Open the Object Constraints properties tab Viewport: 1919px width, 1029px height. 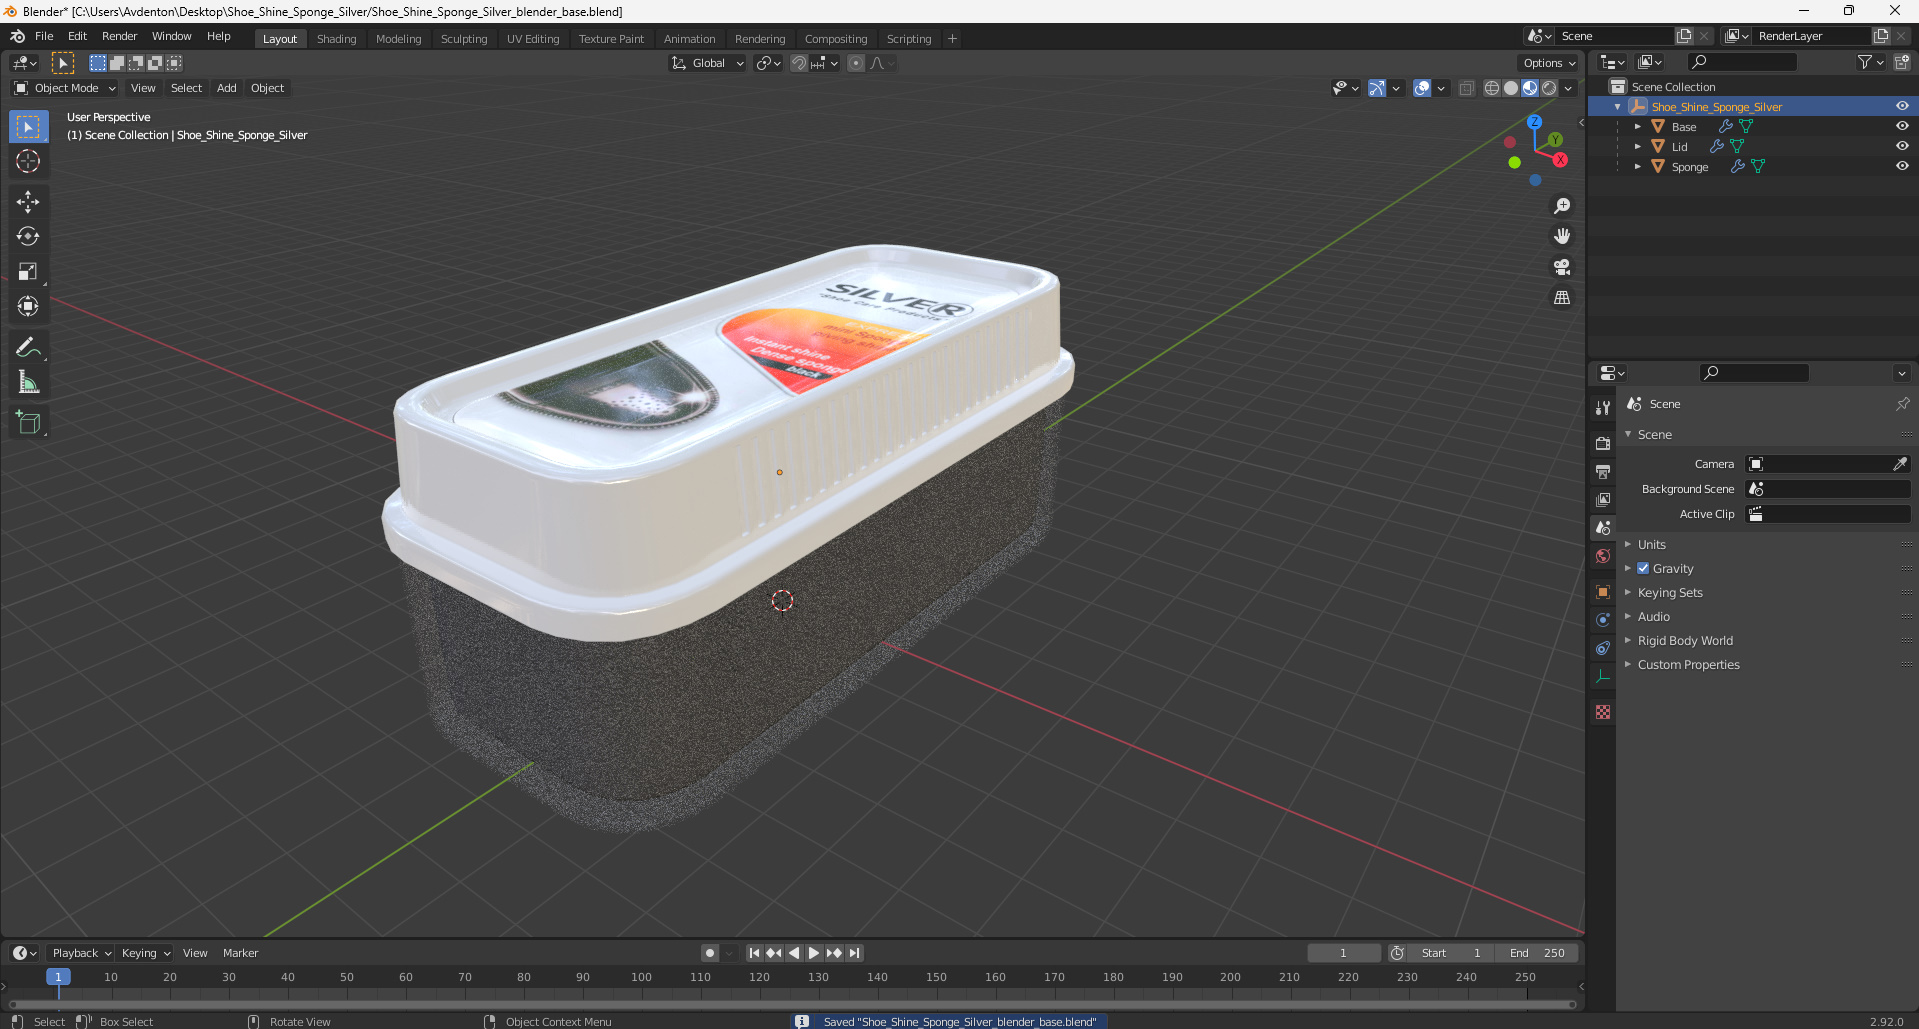1603,648
